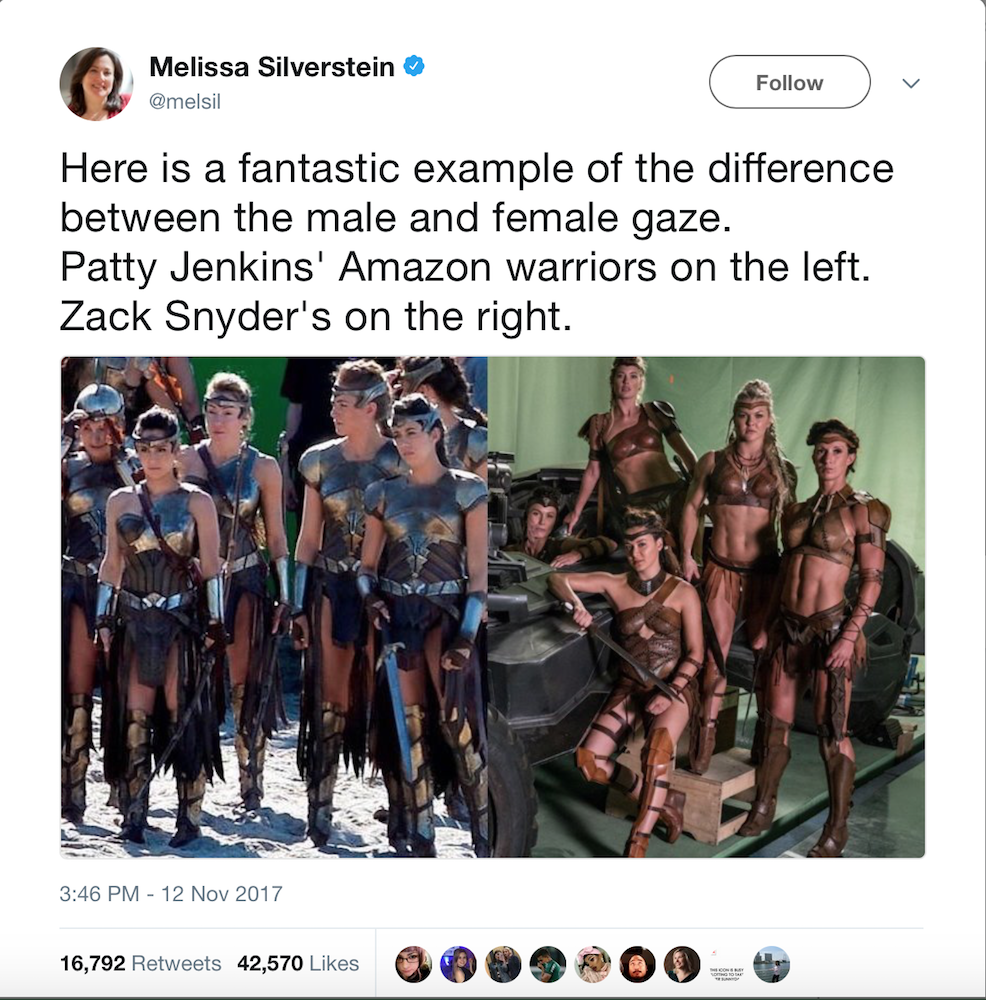Open the third liker's avatar
Image resolution: width=986 pixels, height=1000 pixels.
[503, 964]
